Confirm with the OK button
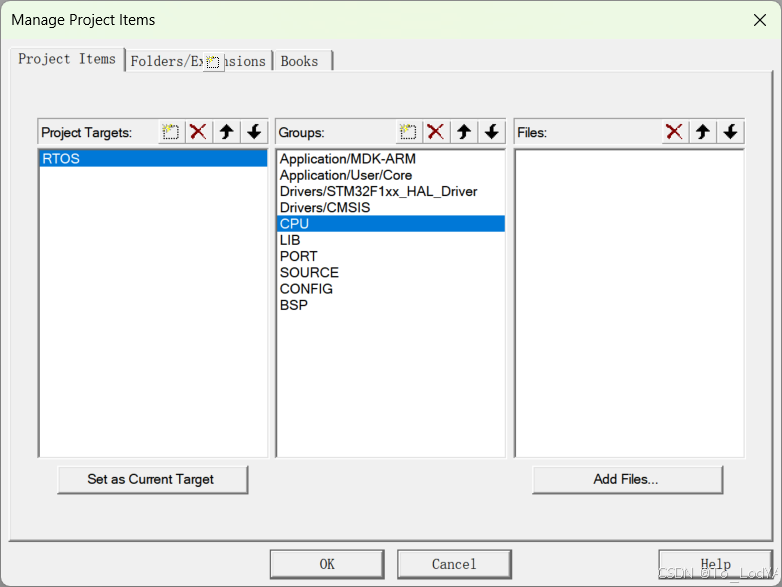This screenshot has height=587, width=782. tap(327, 565)
